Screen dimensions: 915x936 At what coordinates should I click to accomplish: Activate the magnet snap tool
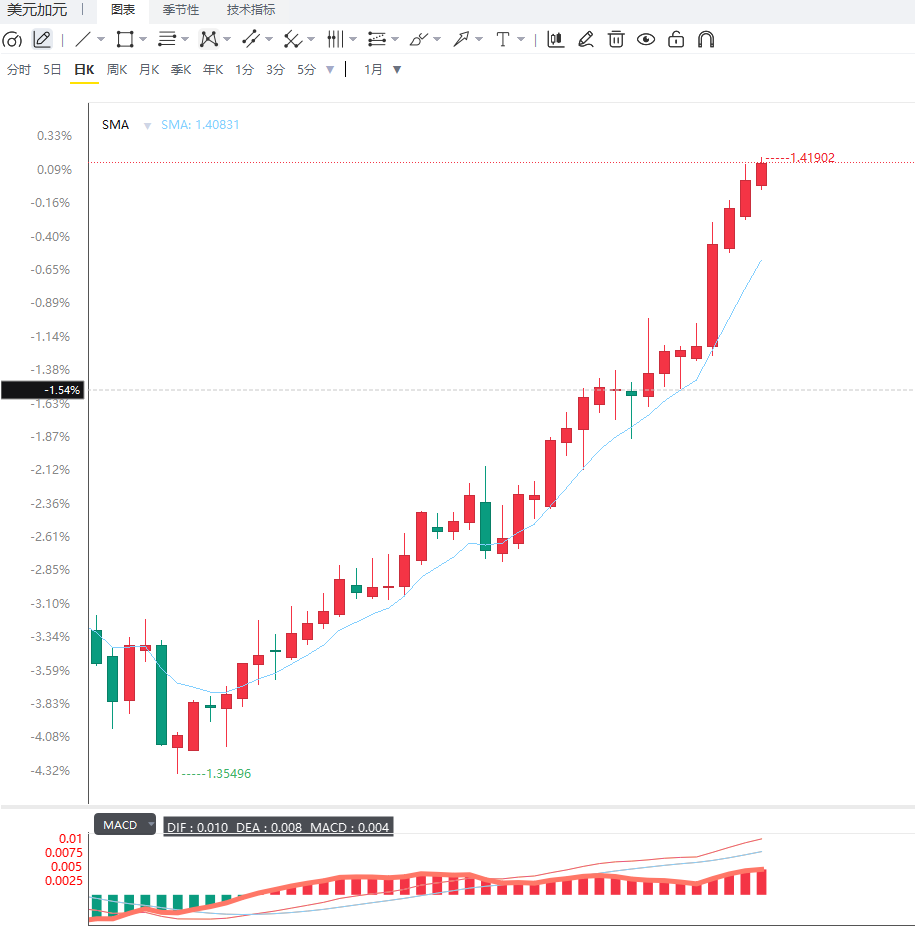[x=706, y=39]
